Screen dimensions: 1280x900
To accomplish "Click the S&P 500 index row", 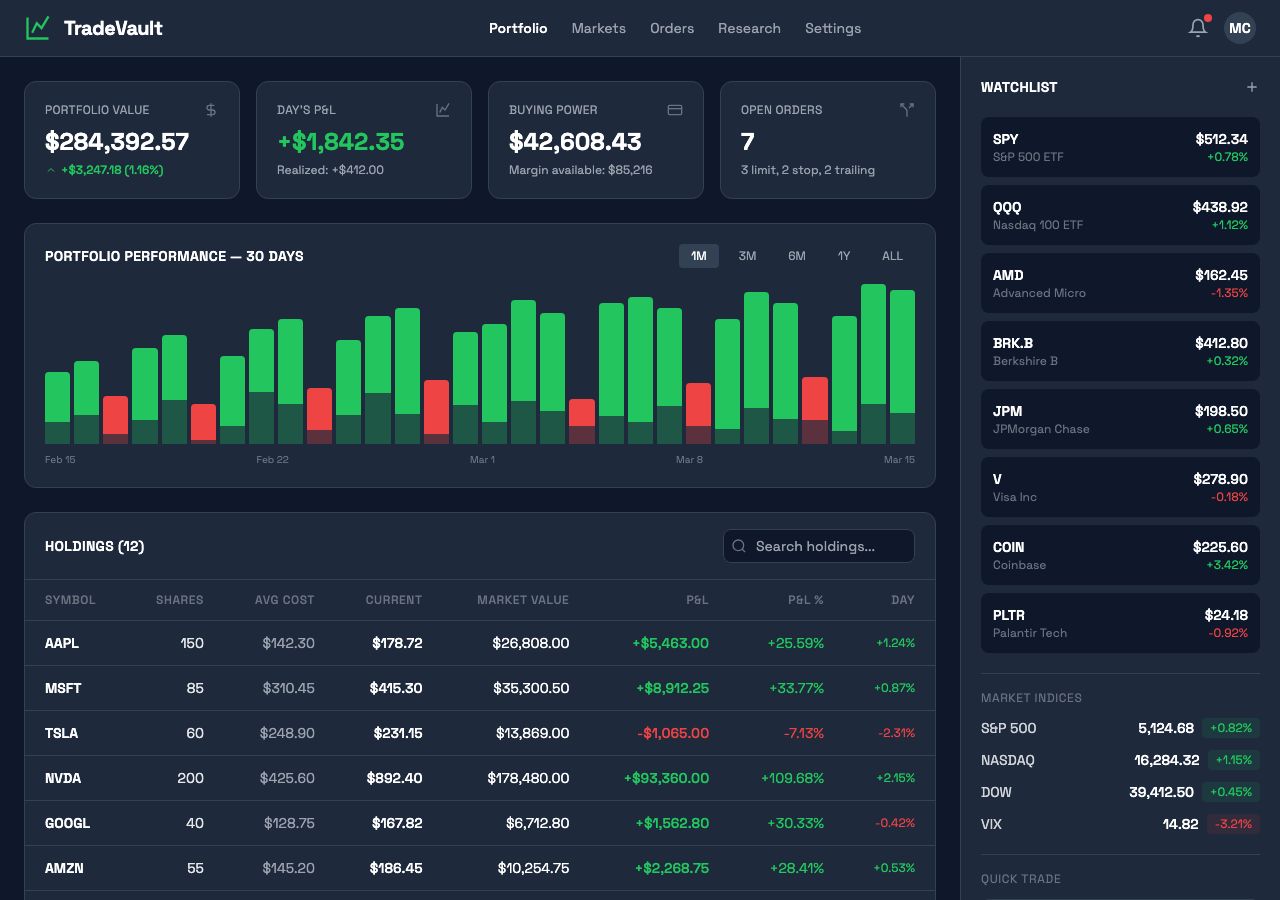I will coord(1120,728).
